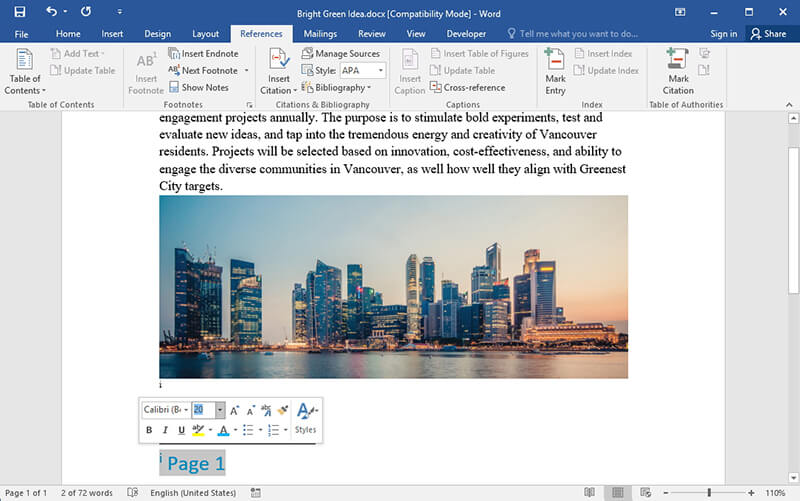Click the zoom slider handle in the status bar
Screen dimensions: 800x501
point(709,492)
